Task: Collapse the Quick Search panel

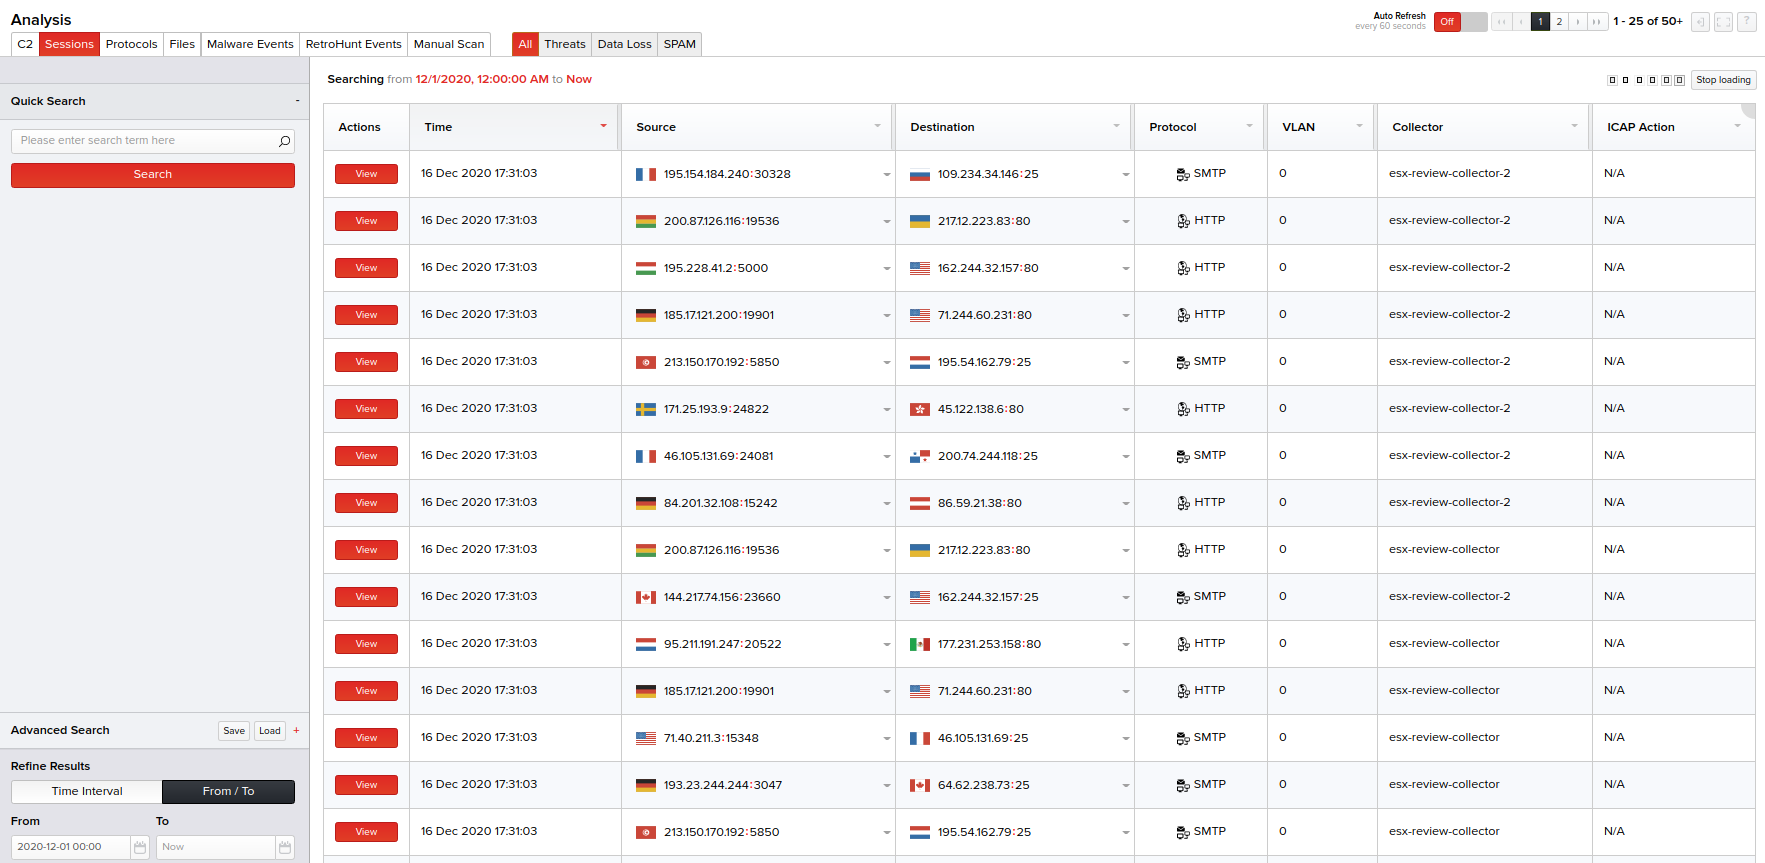Action: click(297, 101)
